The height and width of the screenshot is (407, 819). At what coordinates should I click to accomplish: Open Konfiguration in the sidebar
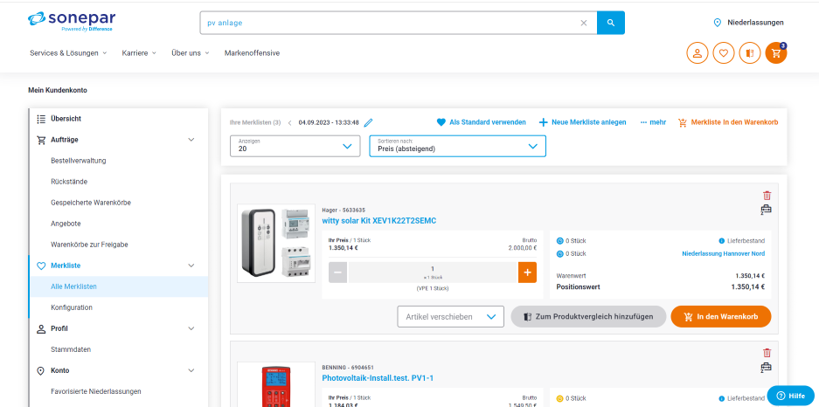click(x=72, y=307)
